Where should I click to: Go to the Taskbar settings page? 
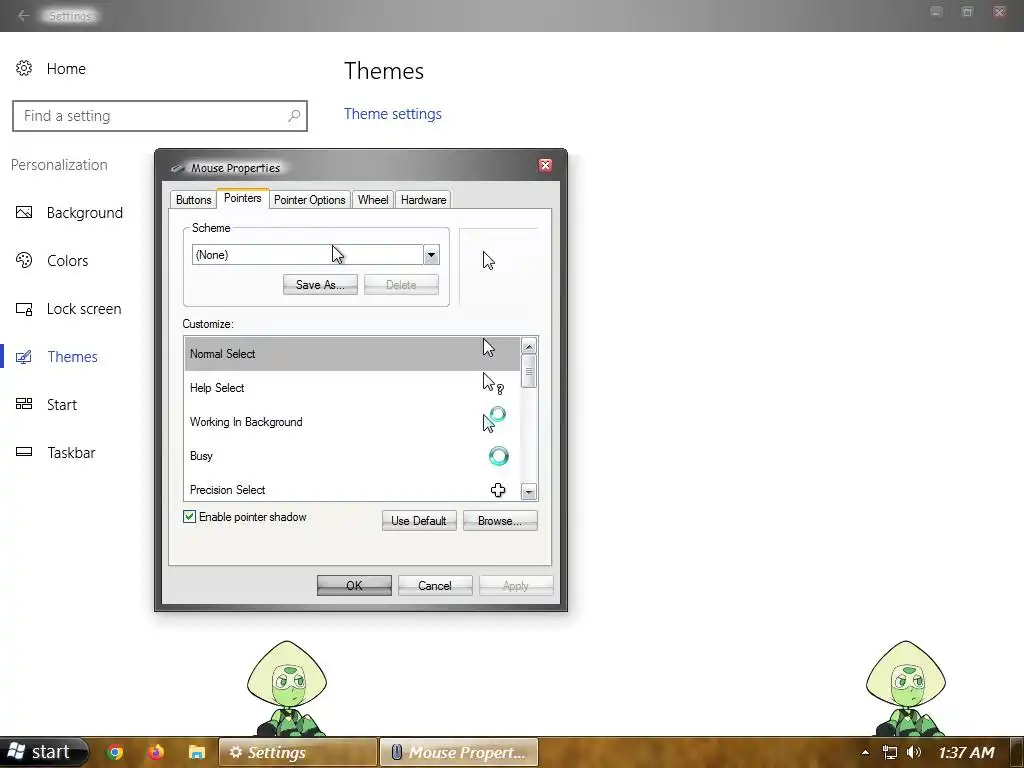[71, 453]
